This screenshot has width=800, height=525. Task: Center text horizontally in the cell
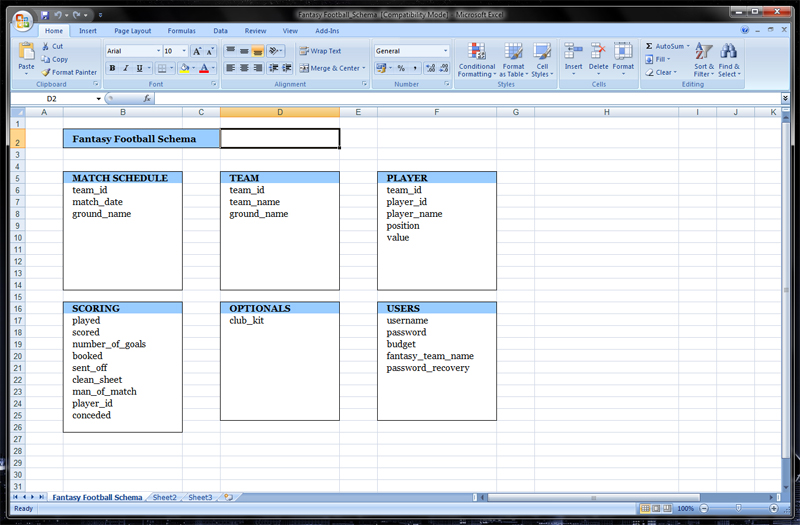point(244,68)
